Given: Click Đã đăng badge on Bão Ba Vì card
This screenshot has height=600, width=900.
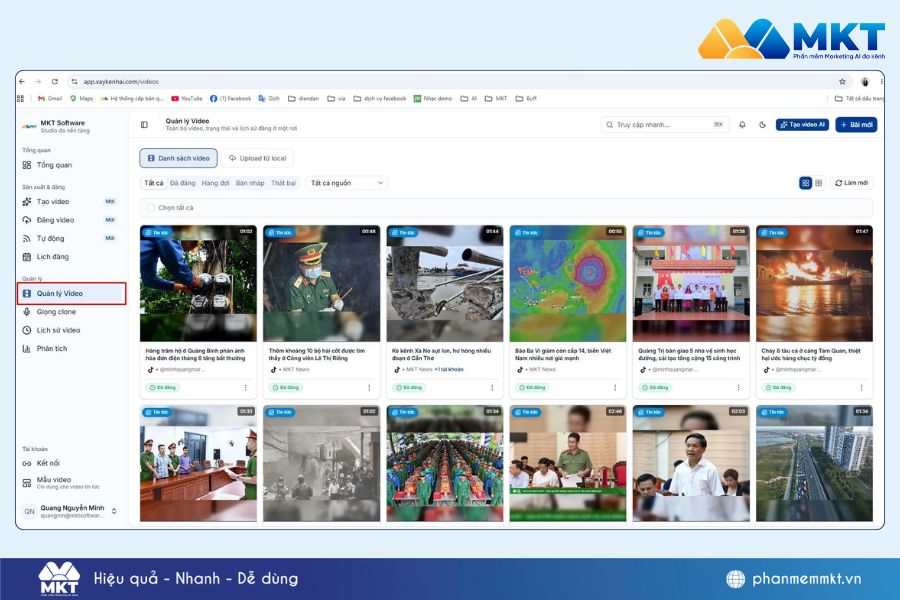Looking at the screenshot, I should click(x=532, y=388).
